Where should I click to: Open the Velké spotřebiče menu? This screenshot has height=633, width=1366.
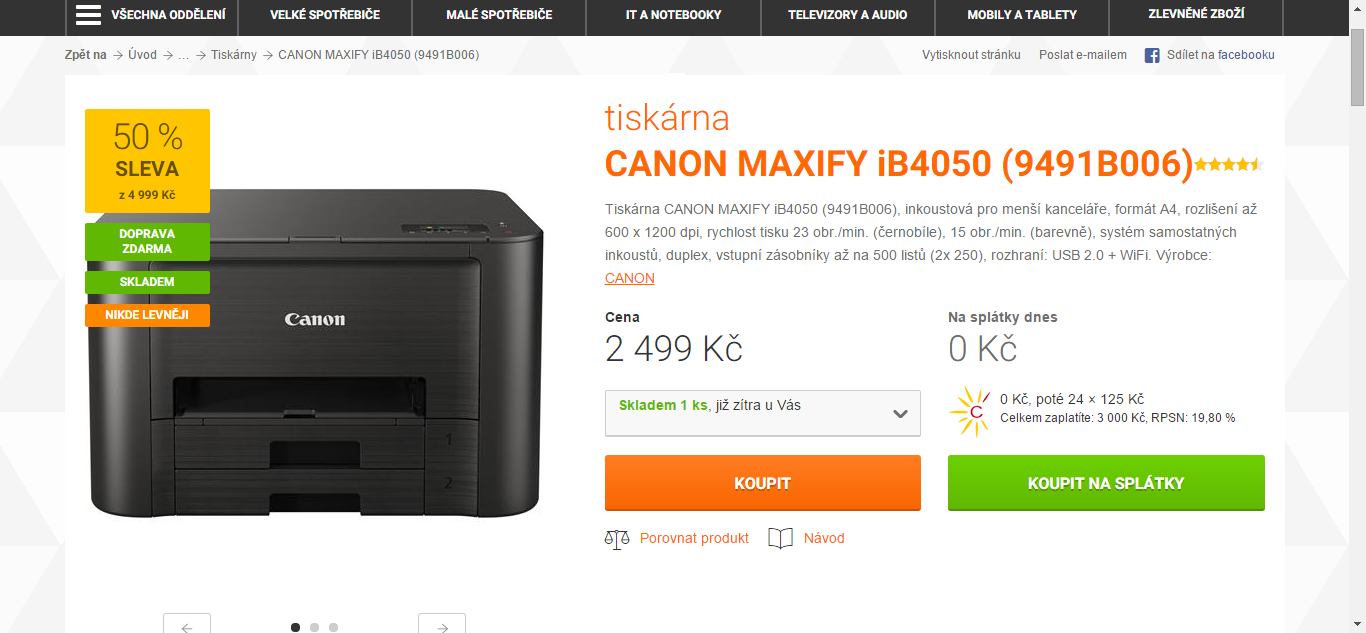point(323,15)
